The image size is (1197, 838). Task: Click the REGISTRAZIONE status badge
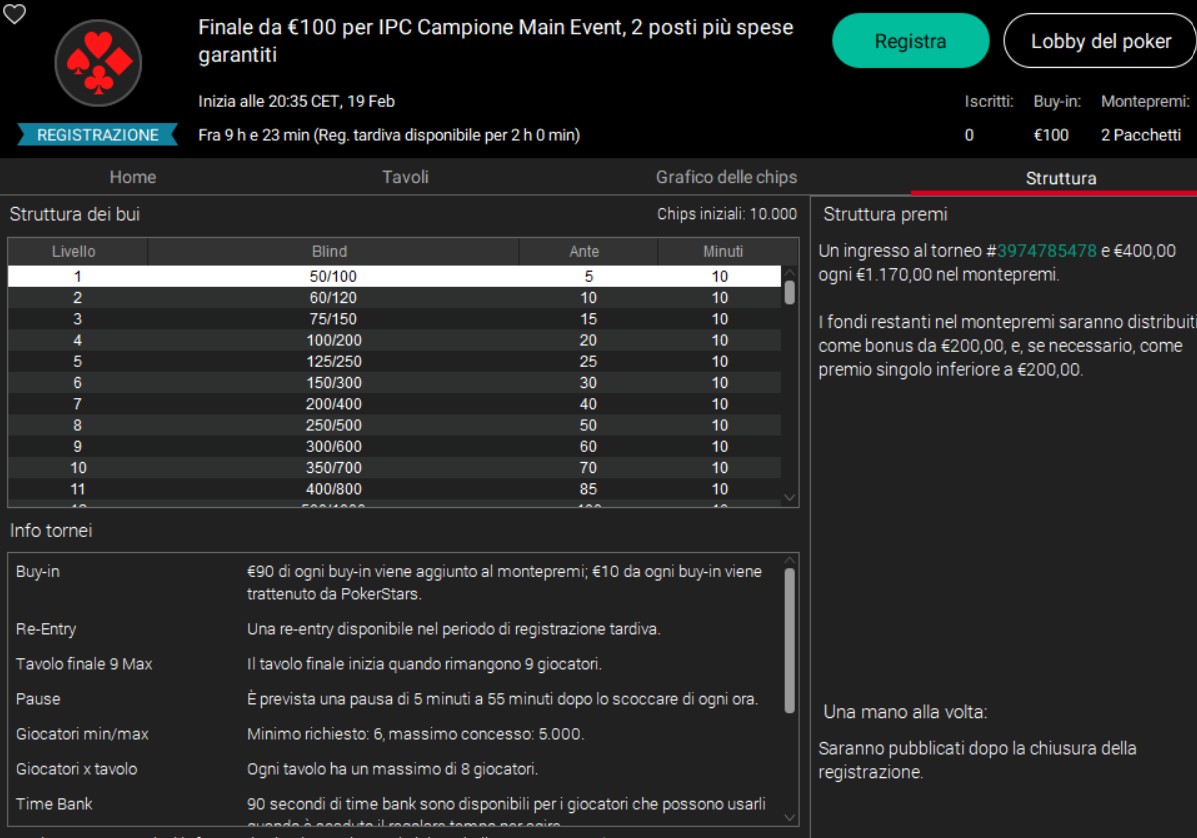(x=97, y=135)
